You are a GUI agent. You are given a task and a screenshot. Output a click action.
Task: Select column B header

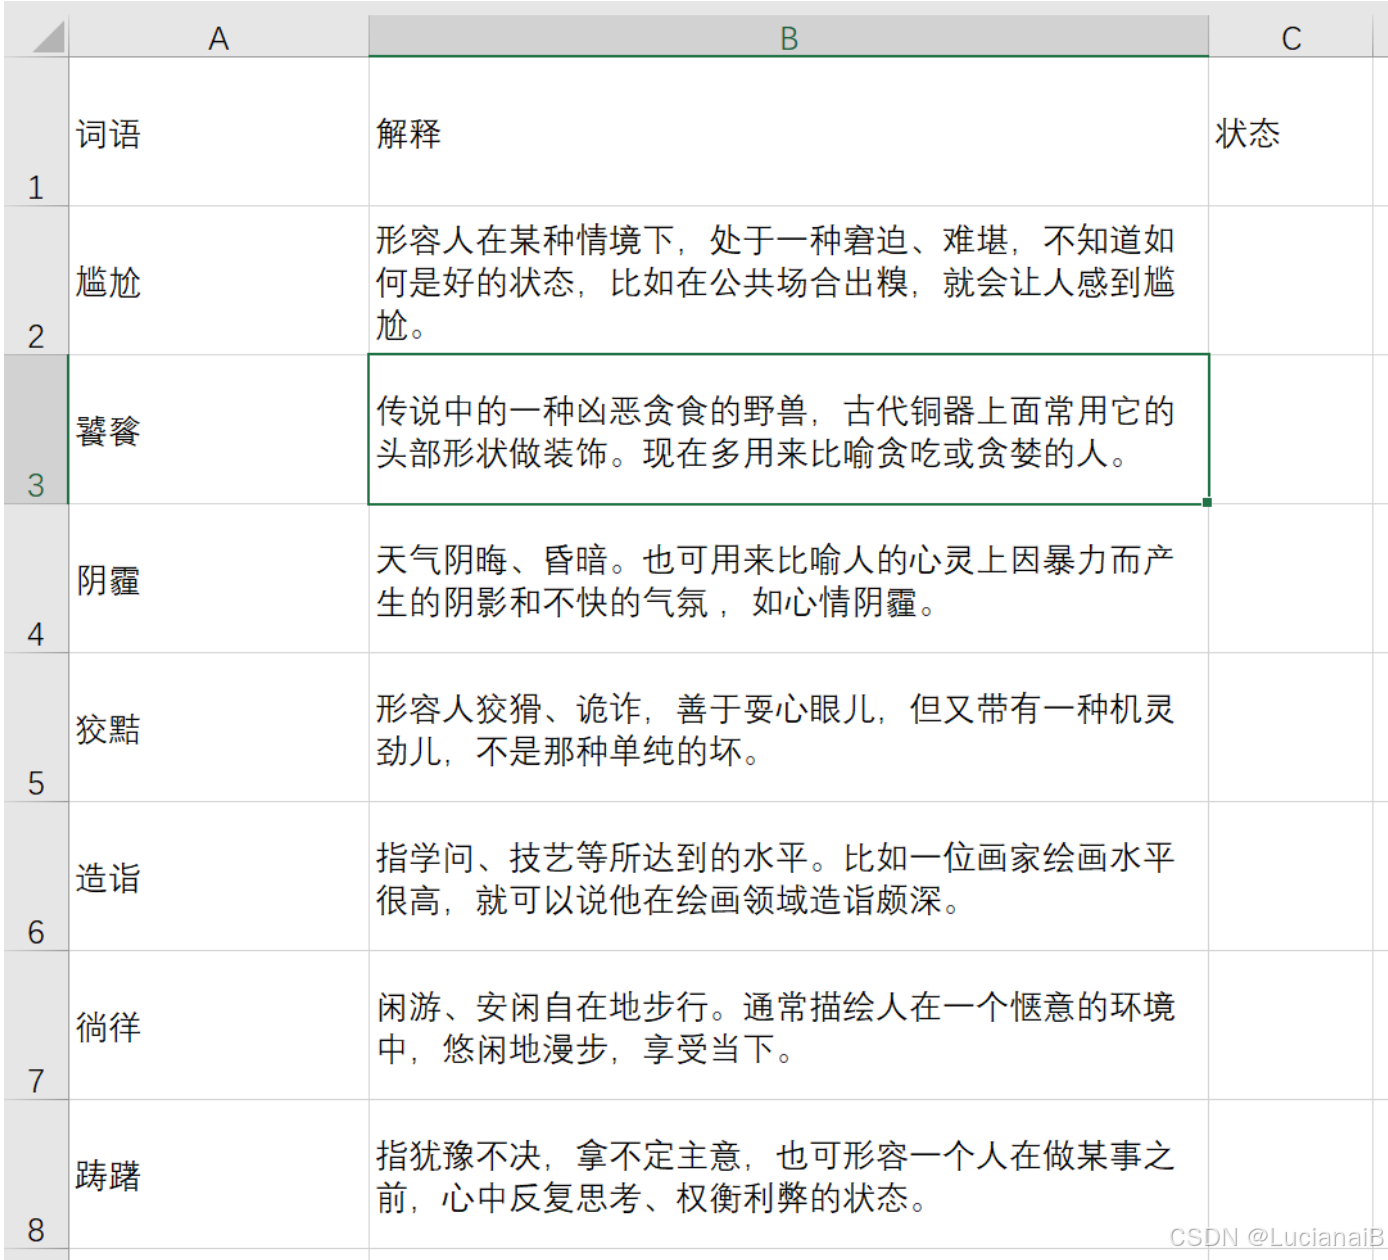click(788, 38)
